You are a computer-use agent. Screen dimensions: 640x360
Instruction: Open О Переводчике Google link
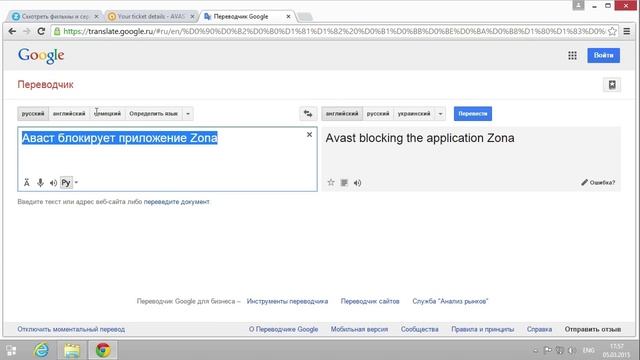coord(283,329)
